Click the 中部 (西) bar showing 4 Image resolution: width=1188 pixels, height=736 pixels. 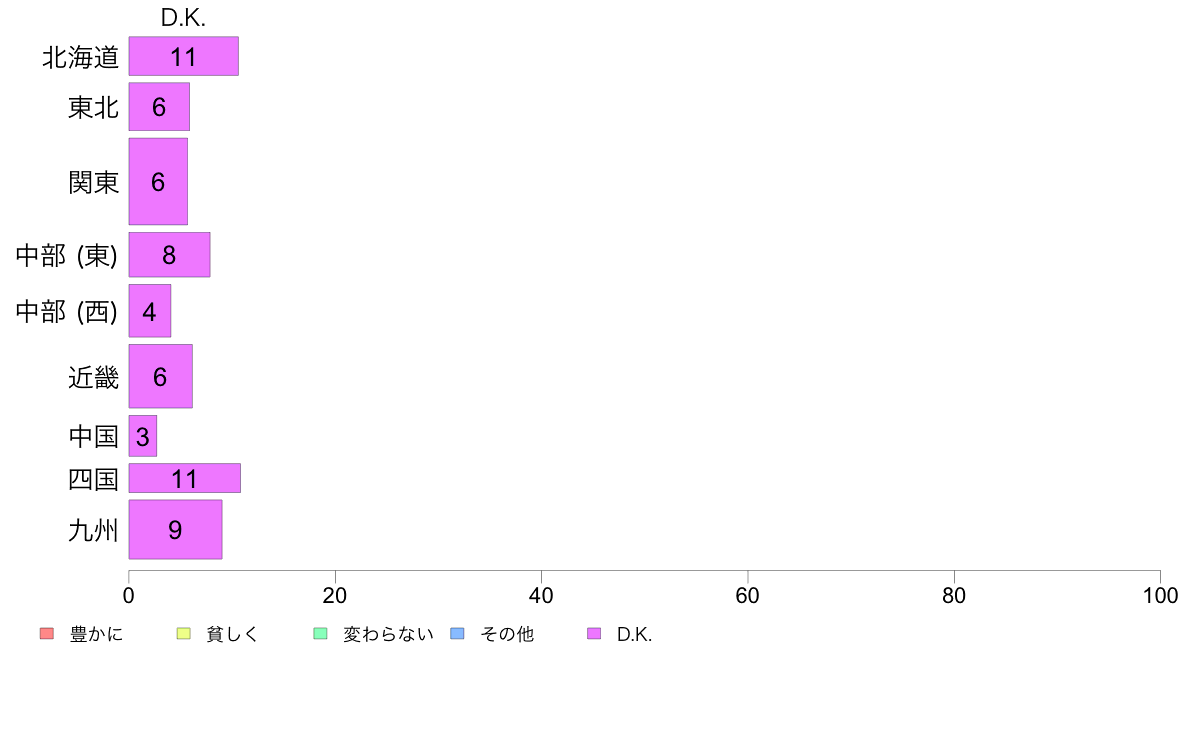coord(150,311)
